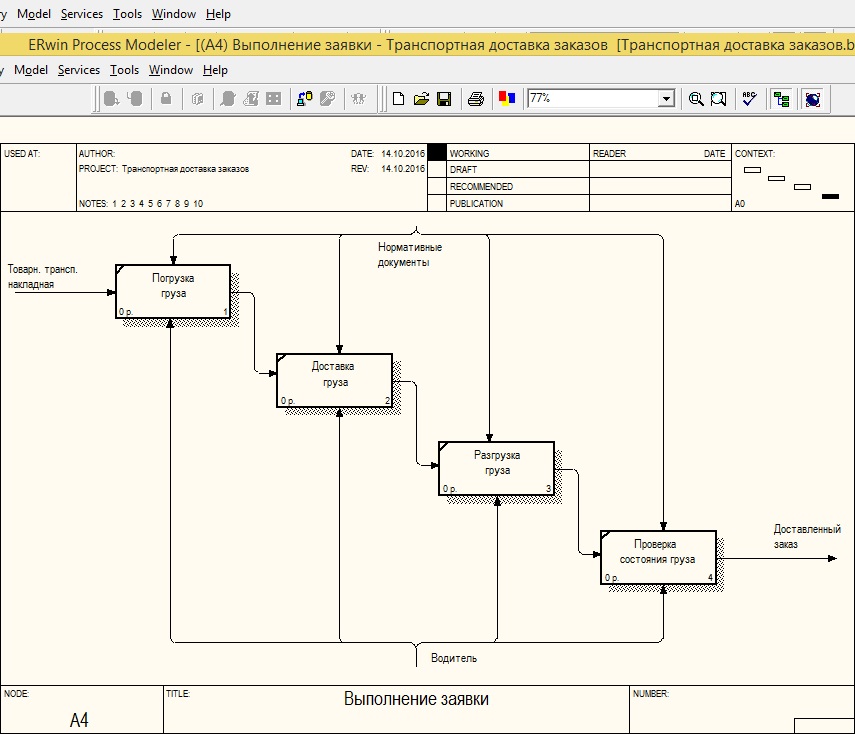Click the New model icon

[x=399, y=99]
